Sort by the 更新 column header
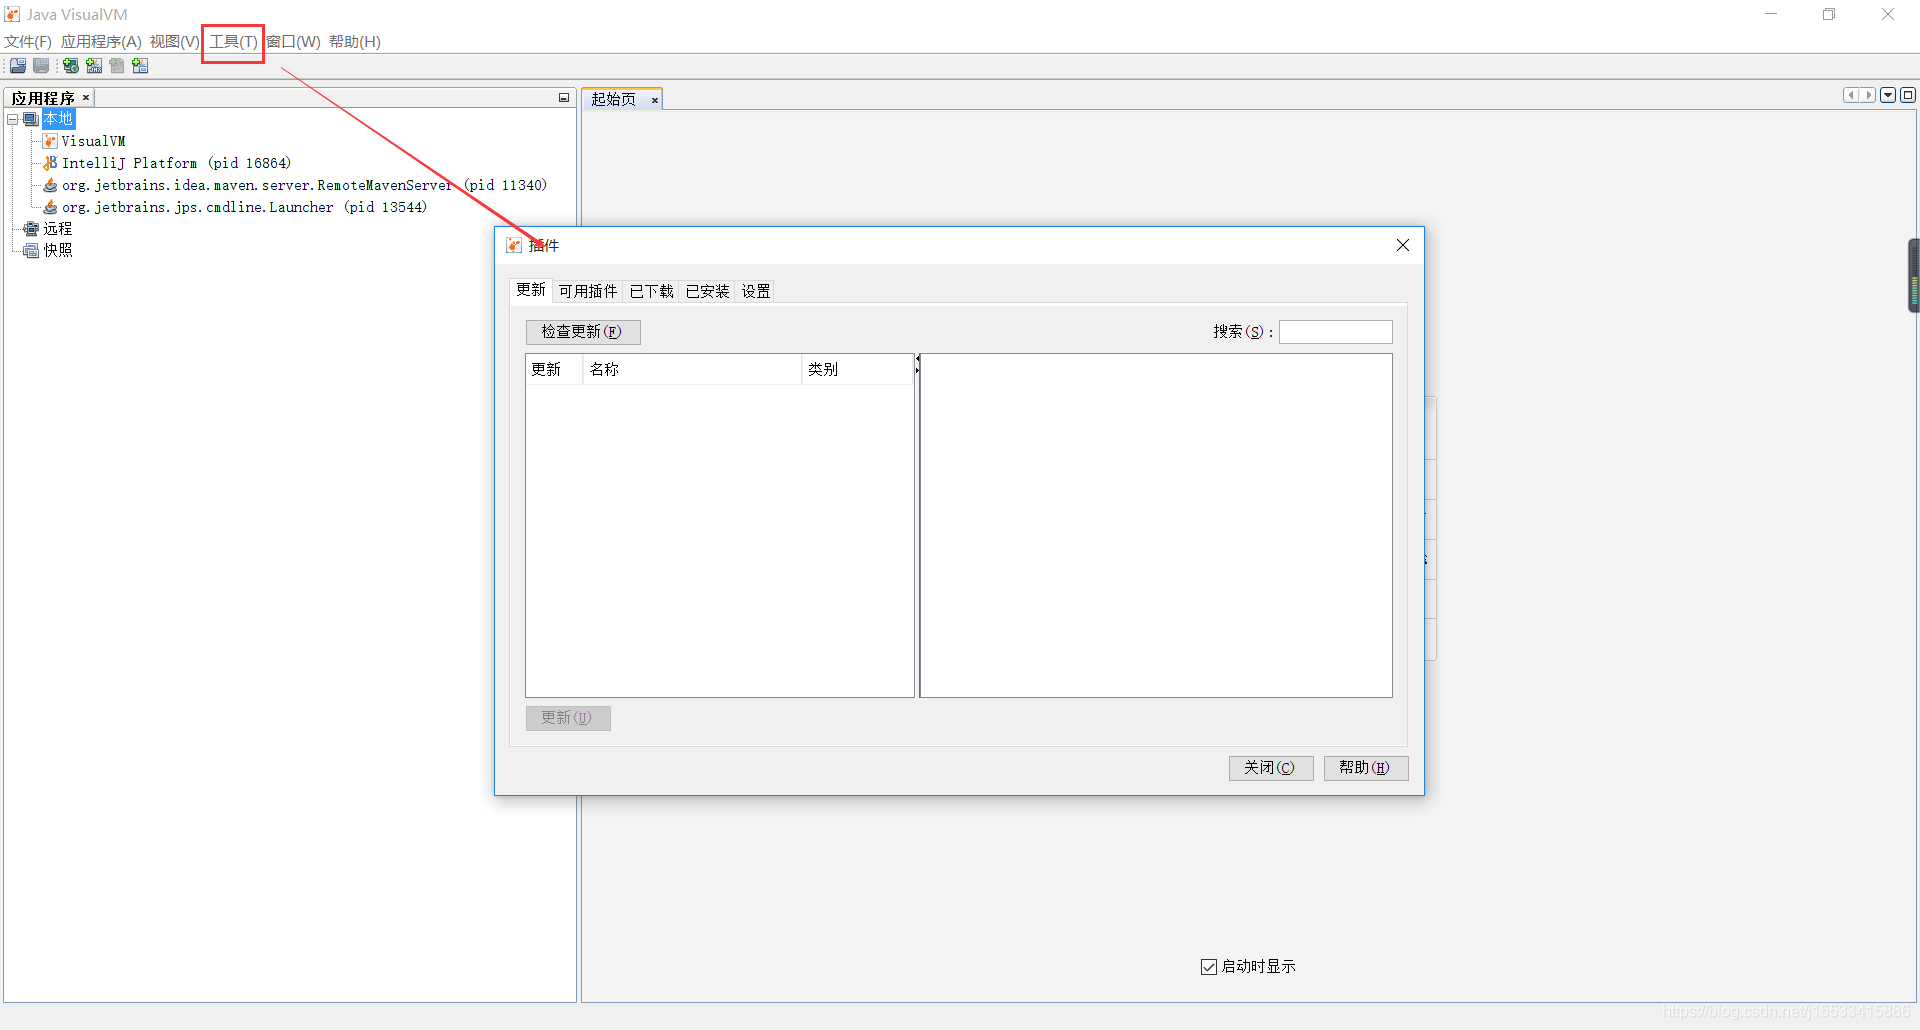 click(x=554, y=370)
